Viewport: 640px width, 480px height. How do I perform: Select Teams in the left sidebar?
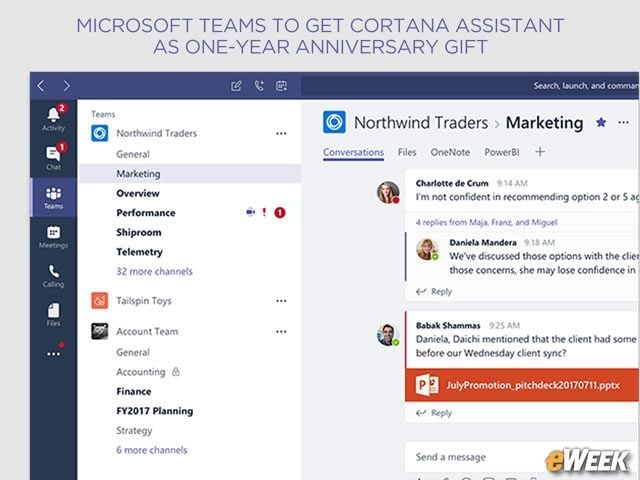tap(53, 198)
